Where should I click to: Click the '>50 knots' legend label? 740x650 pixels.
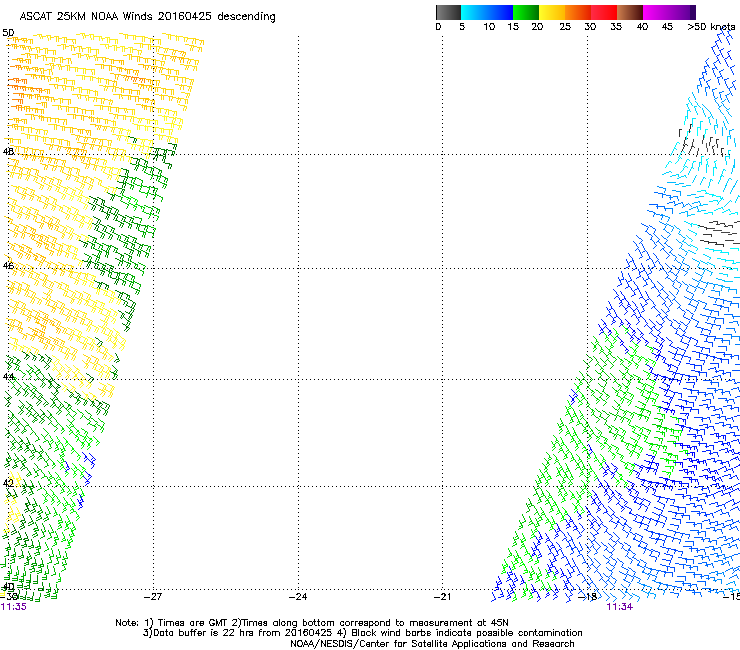[711, 27]
